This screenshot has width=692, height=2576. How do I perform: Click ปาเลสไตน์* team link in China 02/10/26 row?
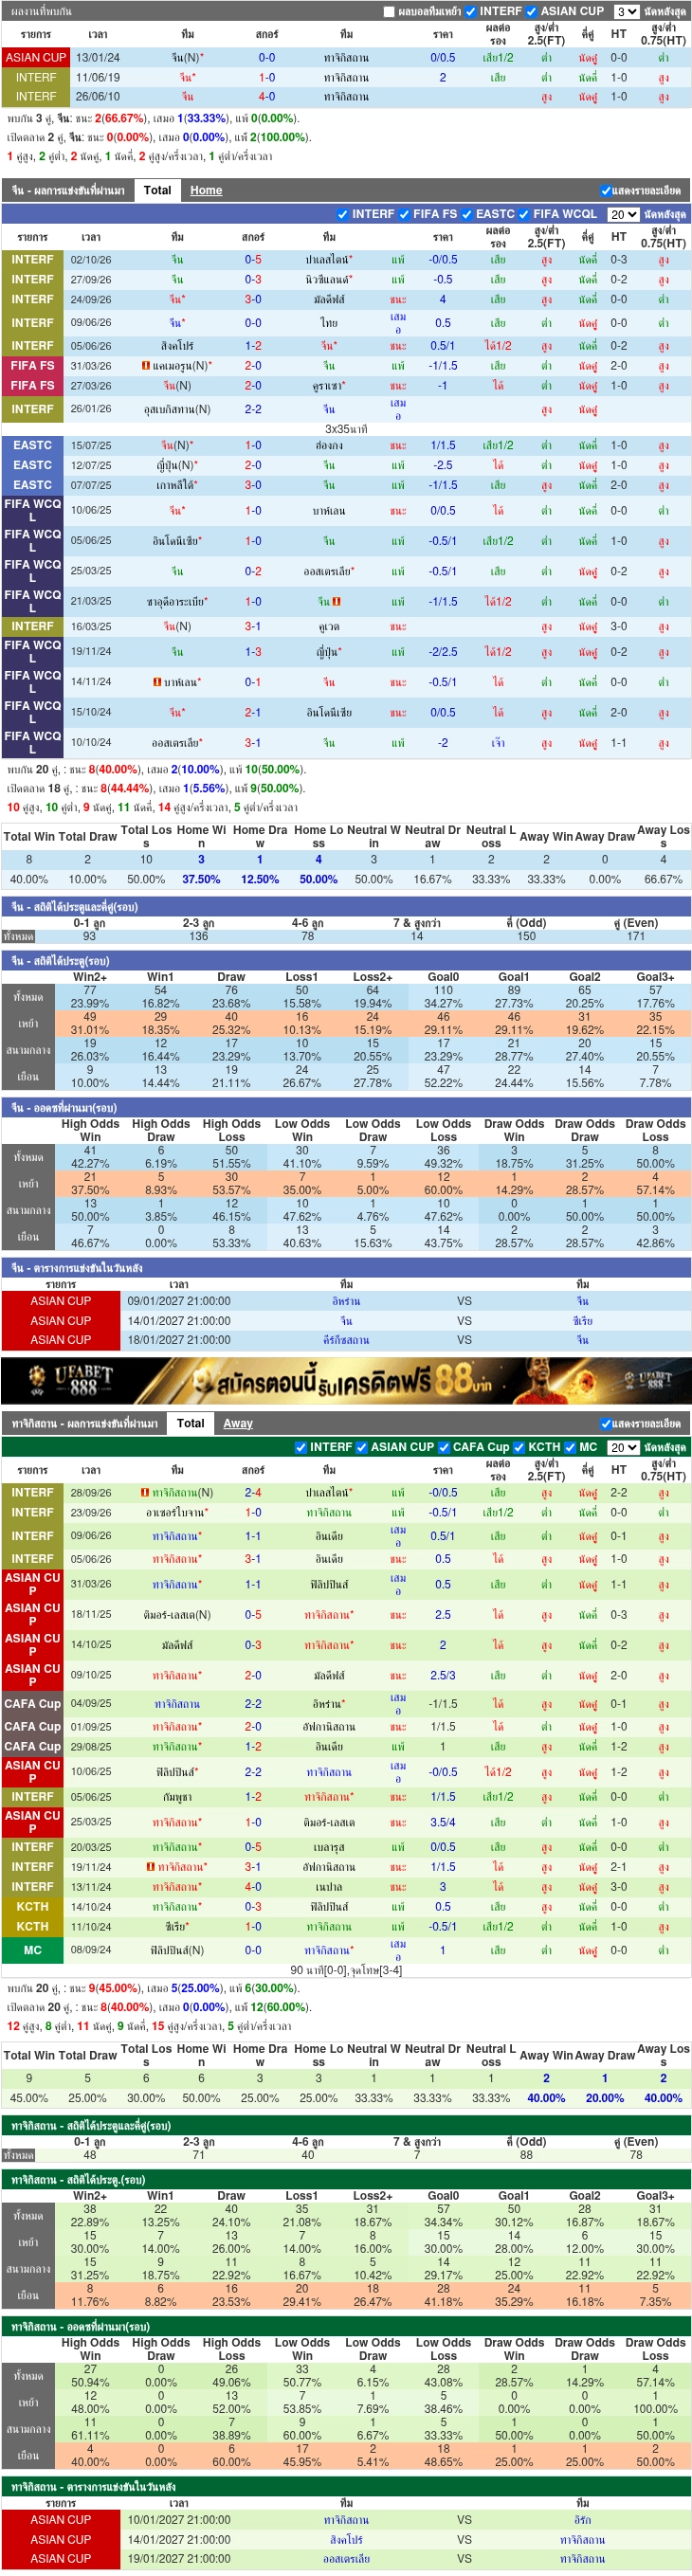tap(329, 259)
